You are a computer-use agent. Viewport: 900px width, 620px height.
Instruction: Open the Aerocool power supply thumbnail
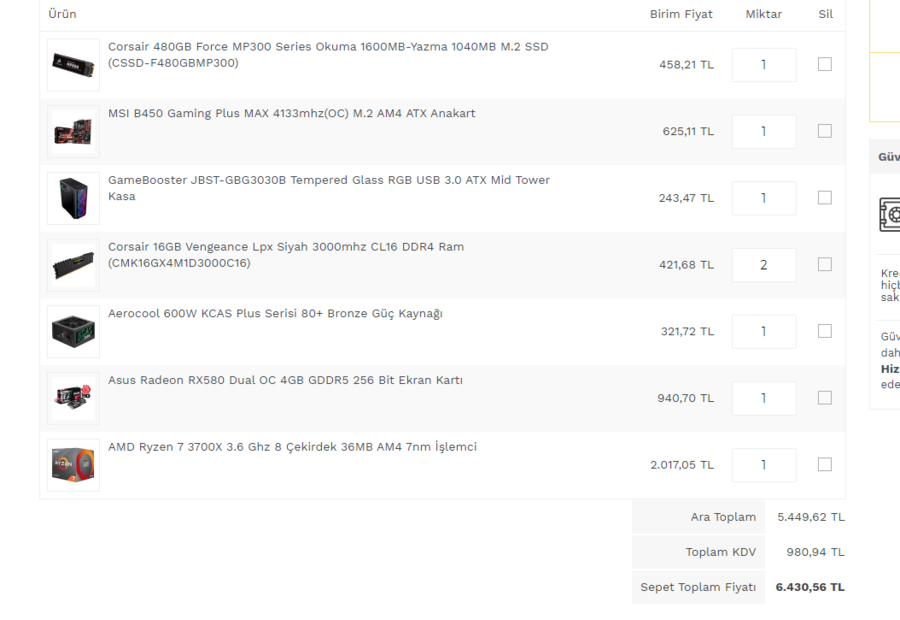click(73, 331)
